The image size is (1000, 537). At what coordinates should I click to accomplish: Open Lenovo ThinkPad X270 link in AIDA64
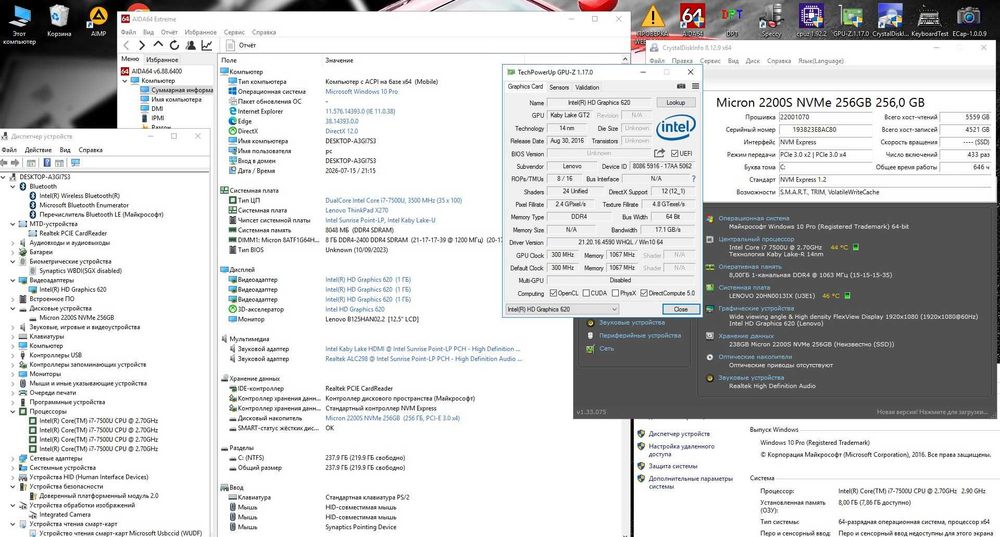pyautogui.click(x=357, y=210)
